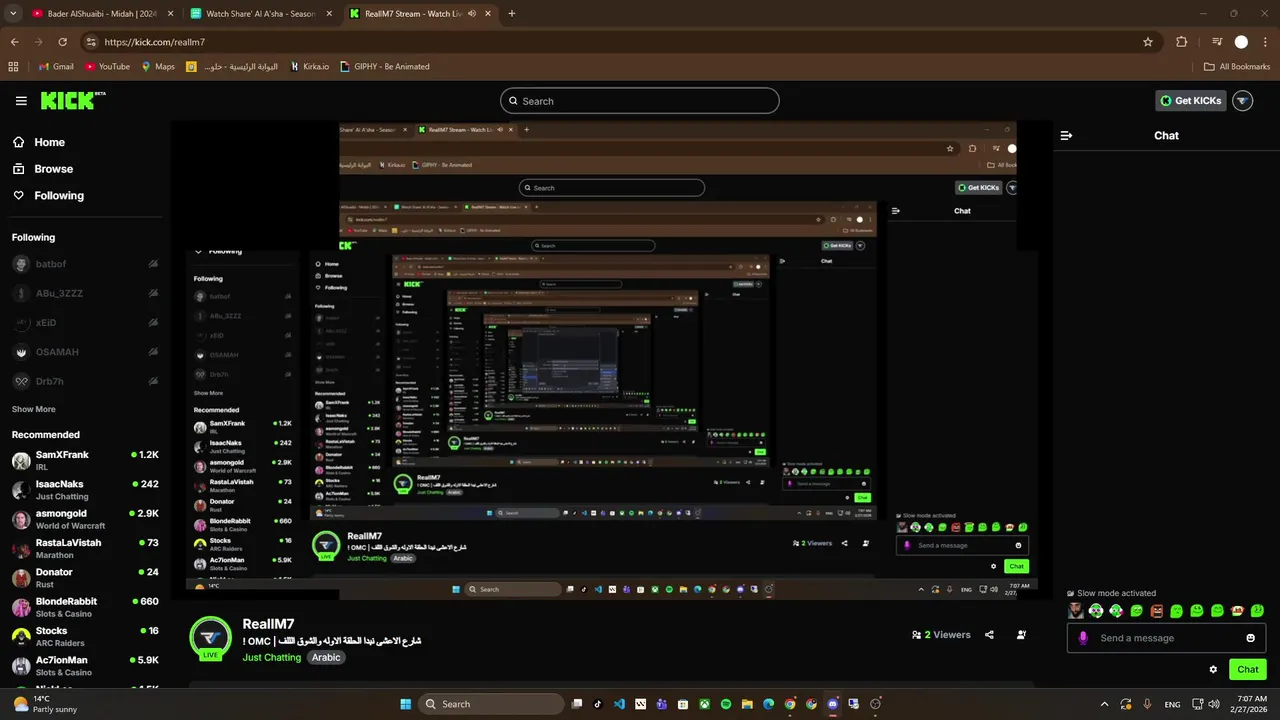Open Chrome extensions puzzle icon

tap(1181, 42)
